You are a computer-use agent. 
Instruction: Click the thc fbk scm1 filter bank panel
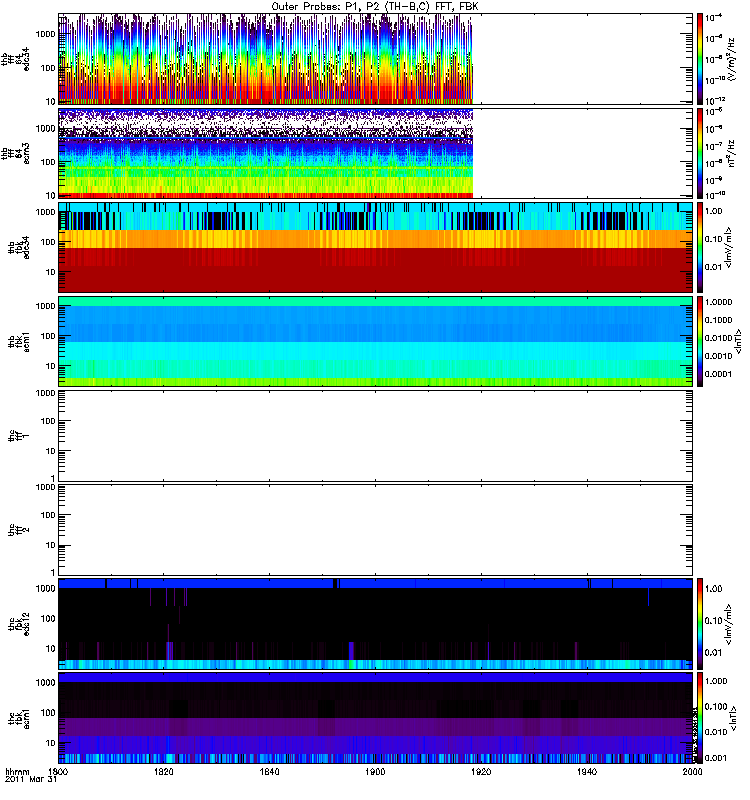[x=376, y=718]
